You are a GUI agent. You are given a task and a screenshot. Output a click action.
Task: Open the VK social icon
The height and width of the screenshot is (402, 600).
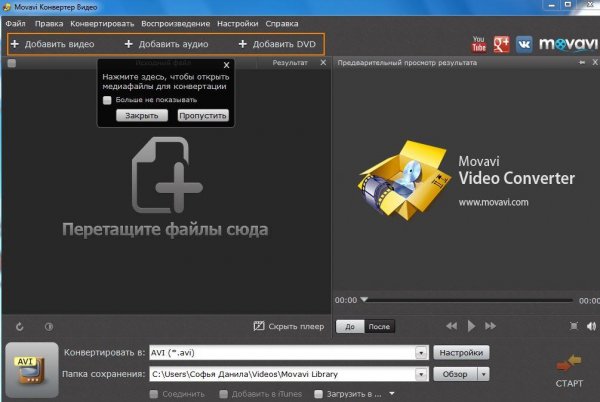click(524, 44)
